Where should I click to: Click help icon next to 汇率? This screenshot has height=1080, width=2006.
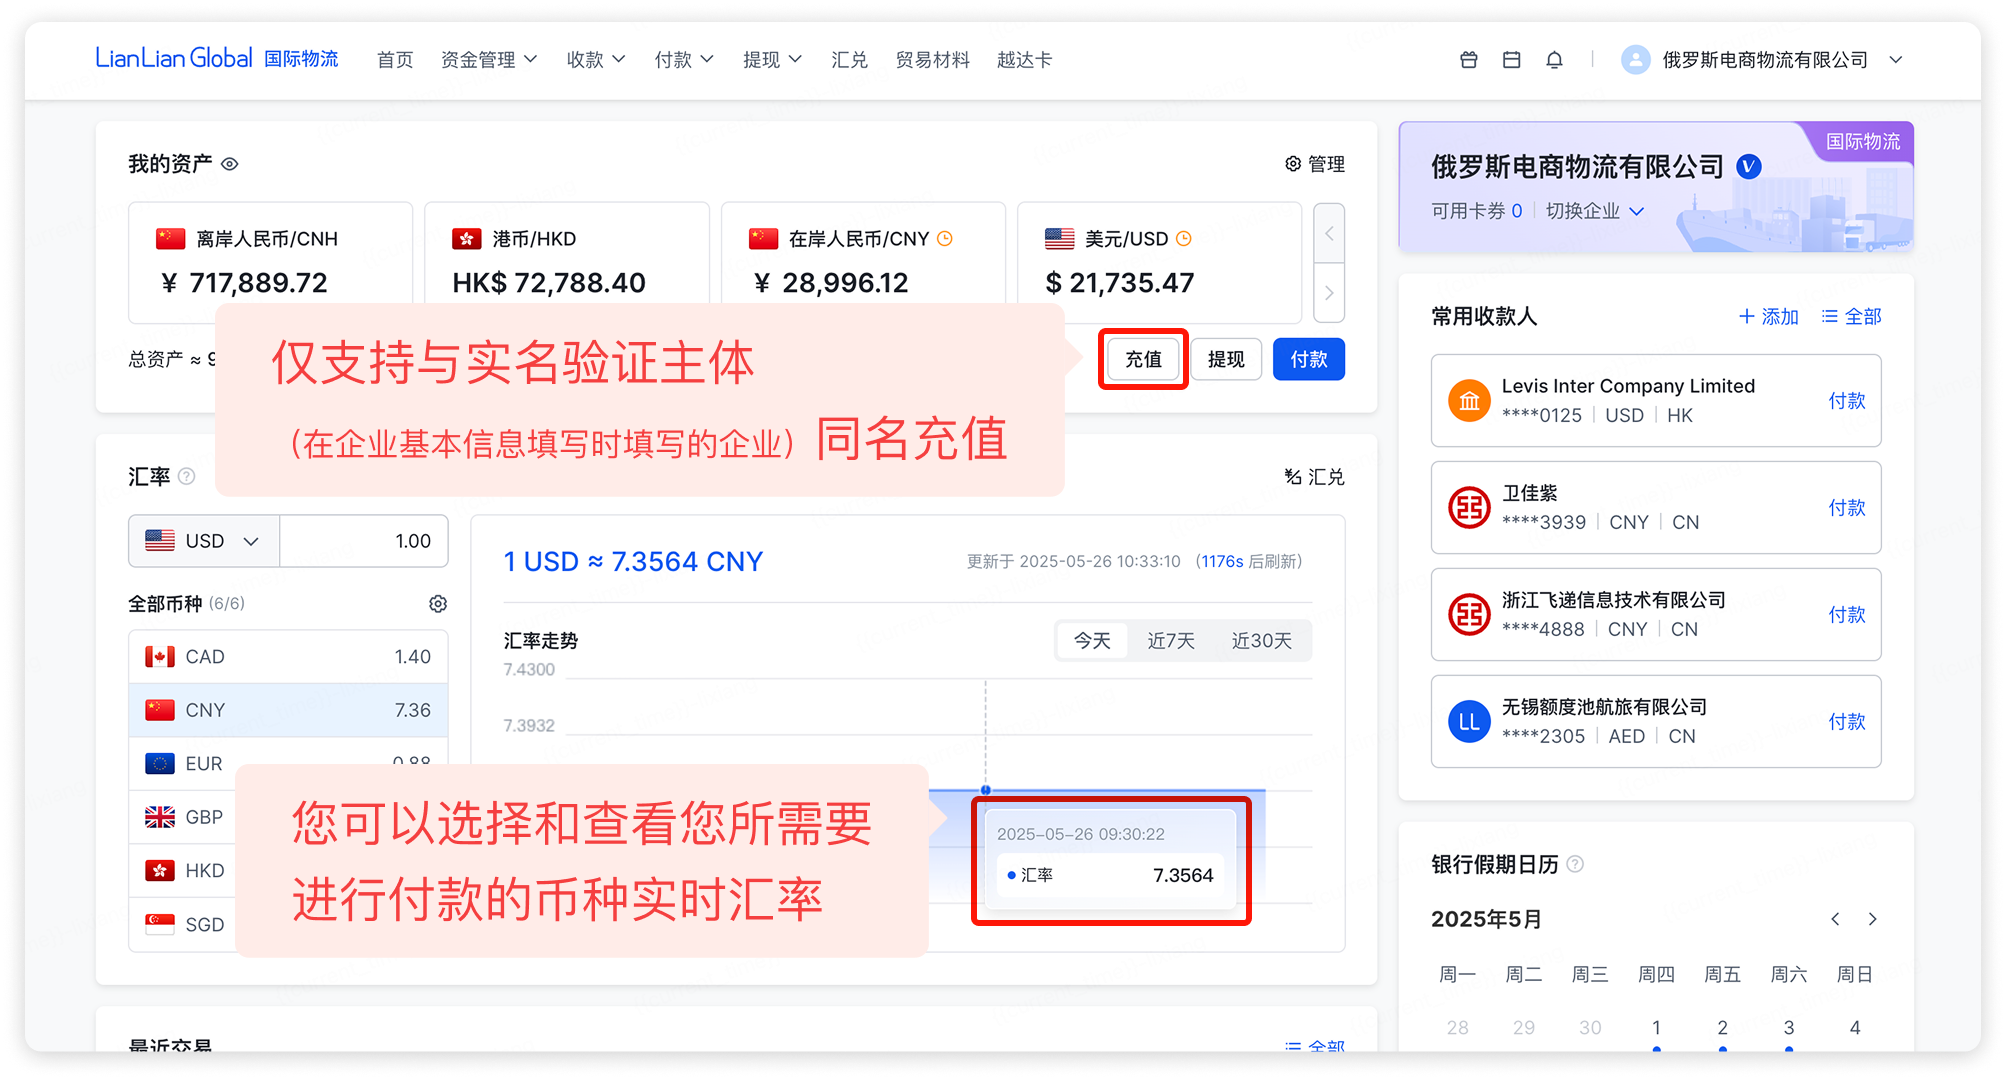tap(187, 477)
